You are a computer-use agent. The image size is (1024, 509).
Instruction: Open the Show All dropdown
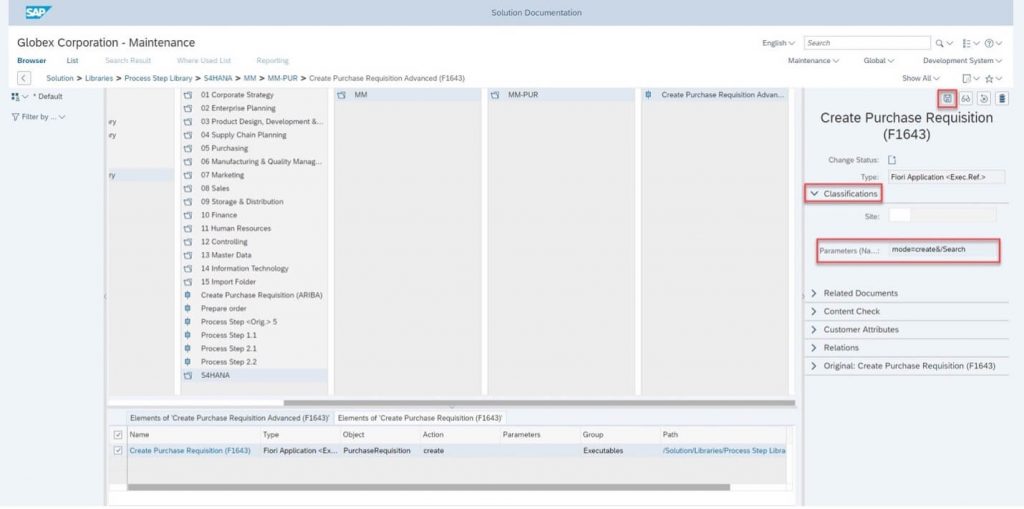click(921, 78)
